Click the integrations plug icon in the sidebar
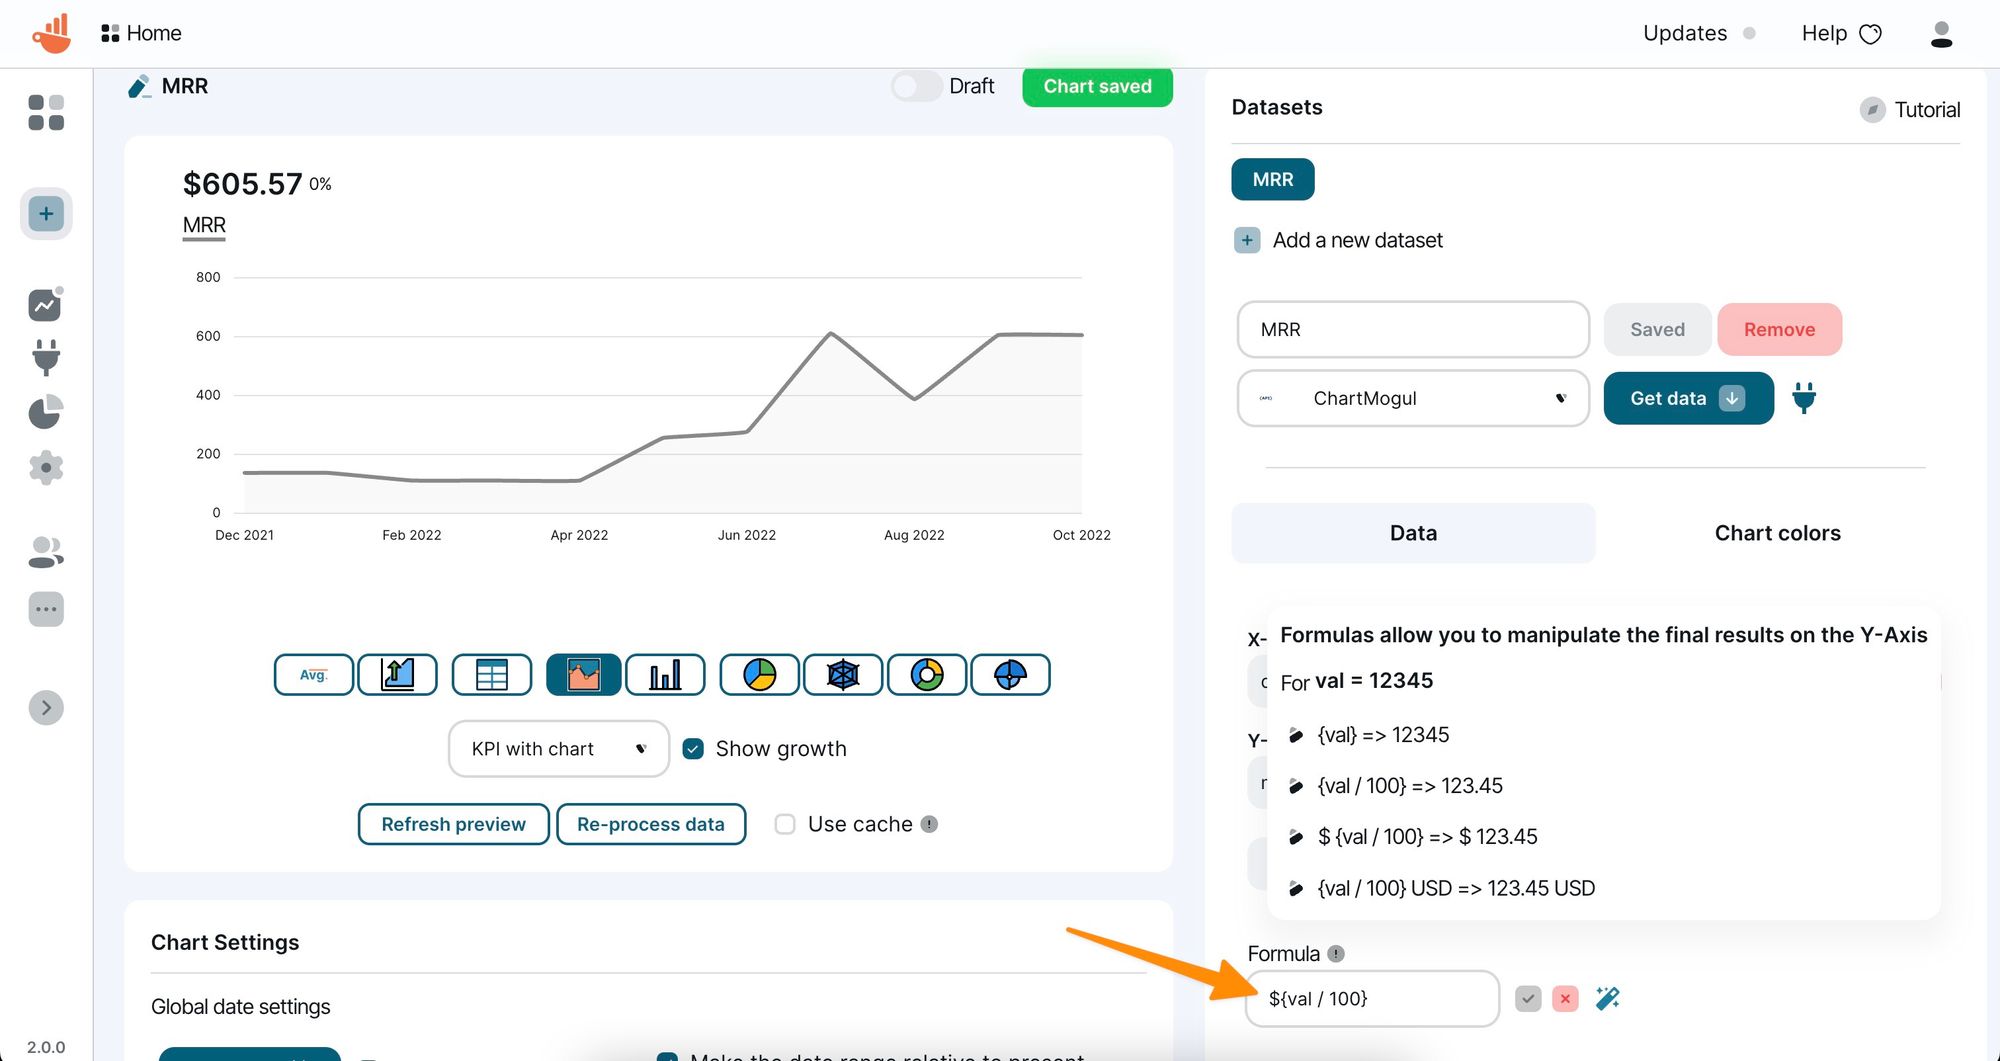This screenshot has height=1061, width=2000. 45,358
